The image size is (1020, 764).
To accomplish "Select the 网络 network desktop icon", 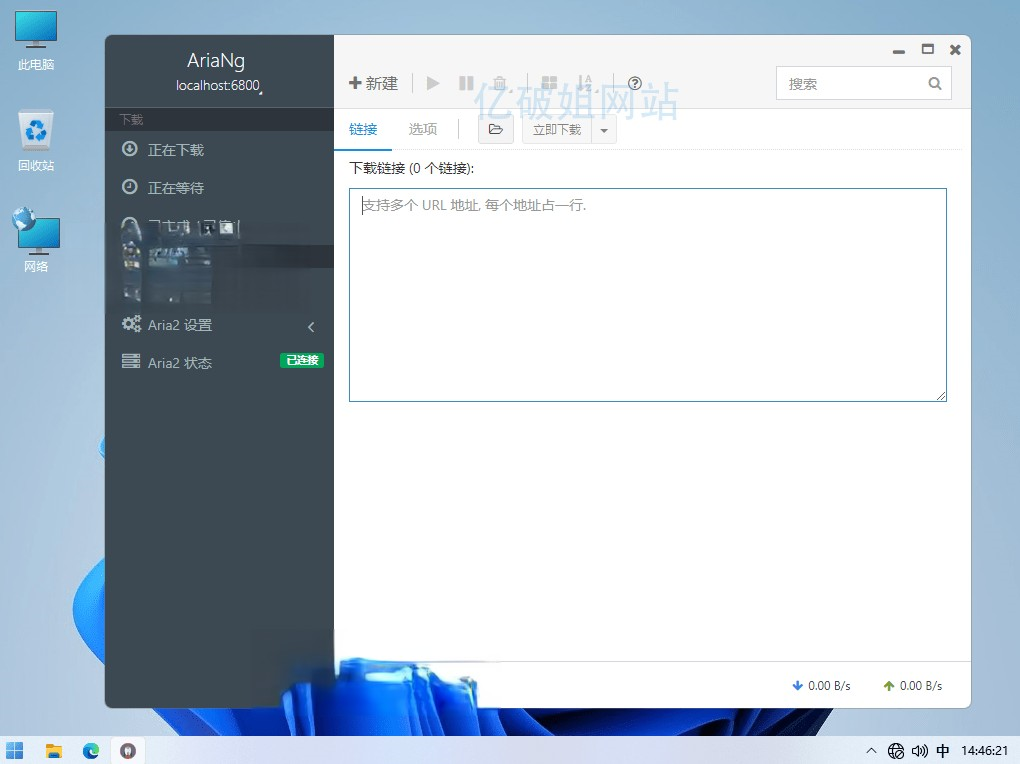I will (x=36, y=241).
